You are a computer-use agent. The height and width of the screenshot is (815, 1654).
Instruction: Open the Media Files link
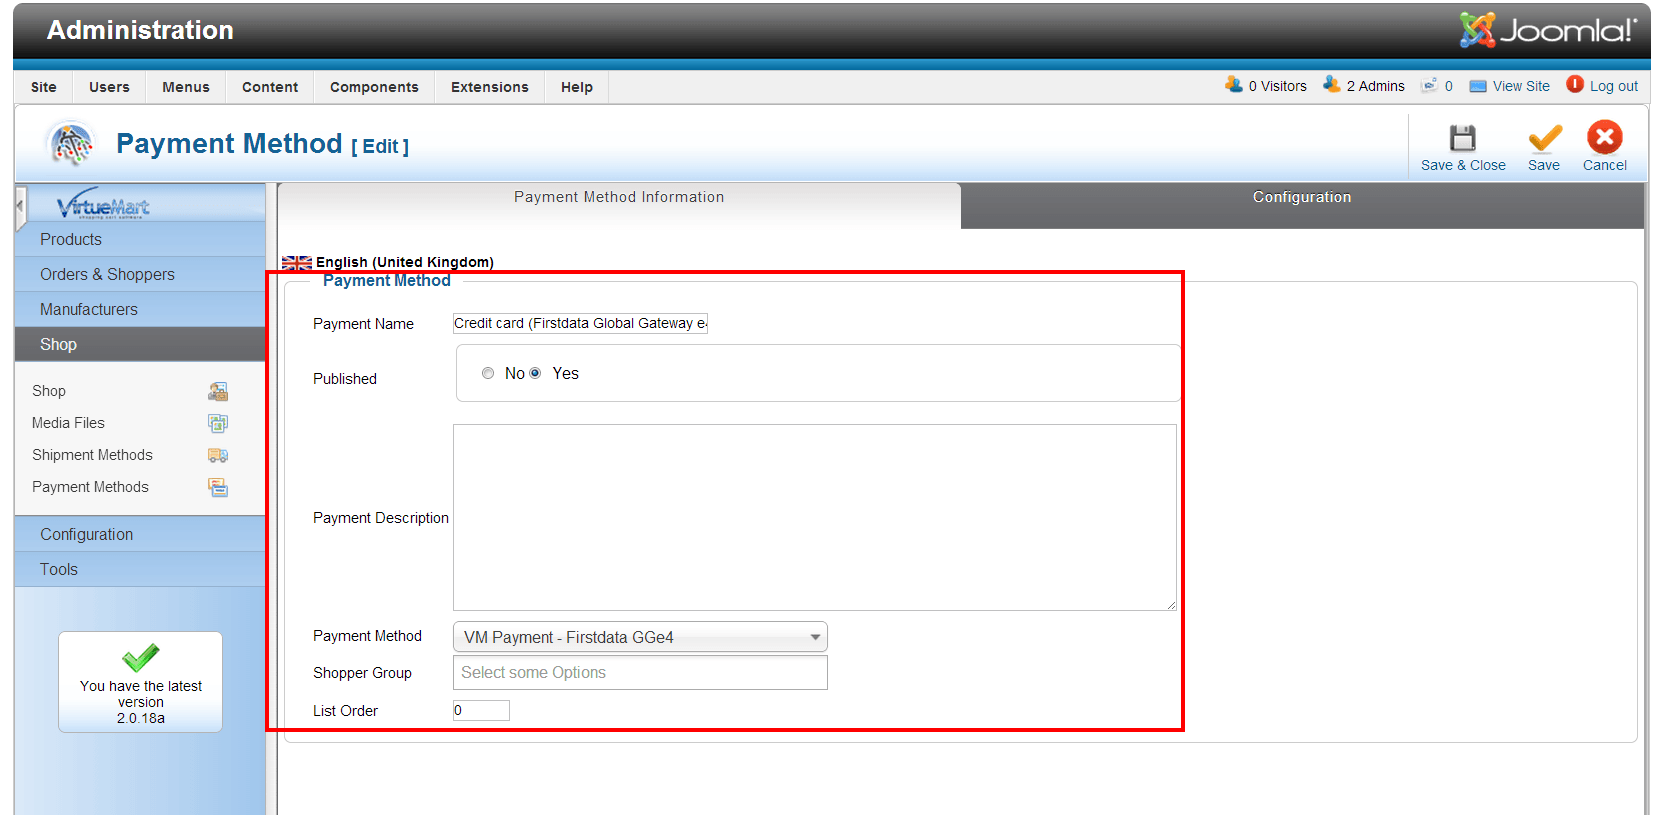coord(68,423)
